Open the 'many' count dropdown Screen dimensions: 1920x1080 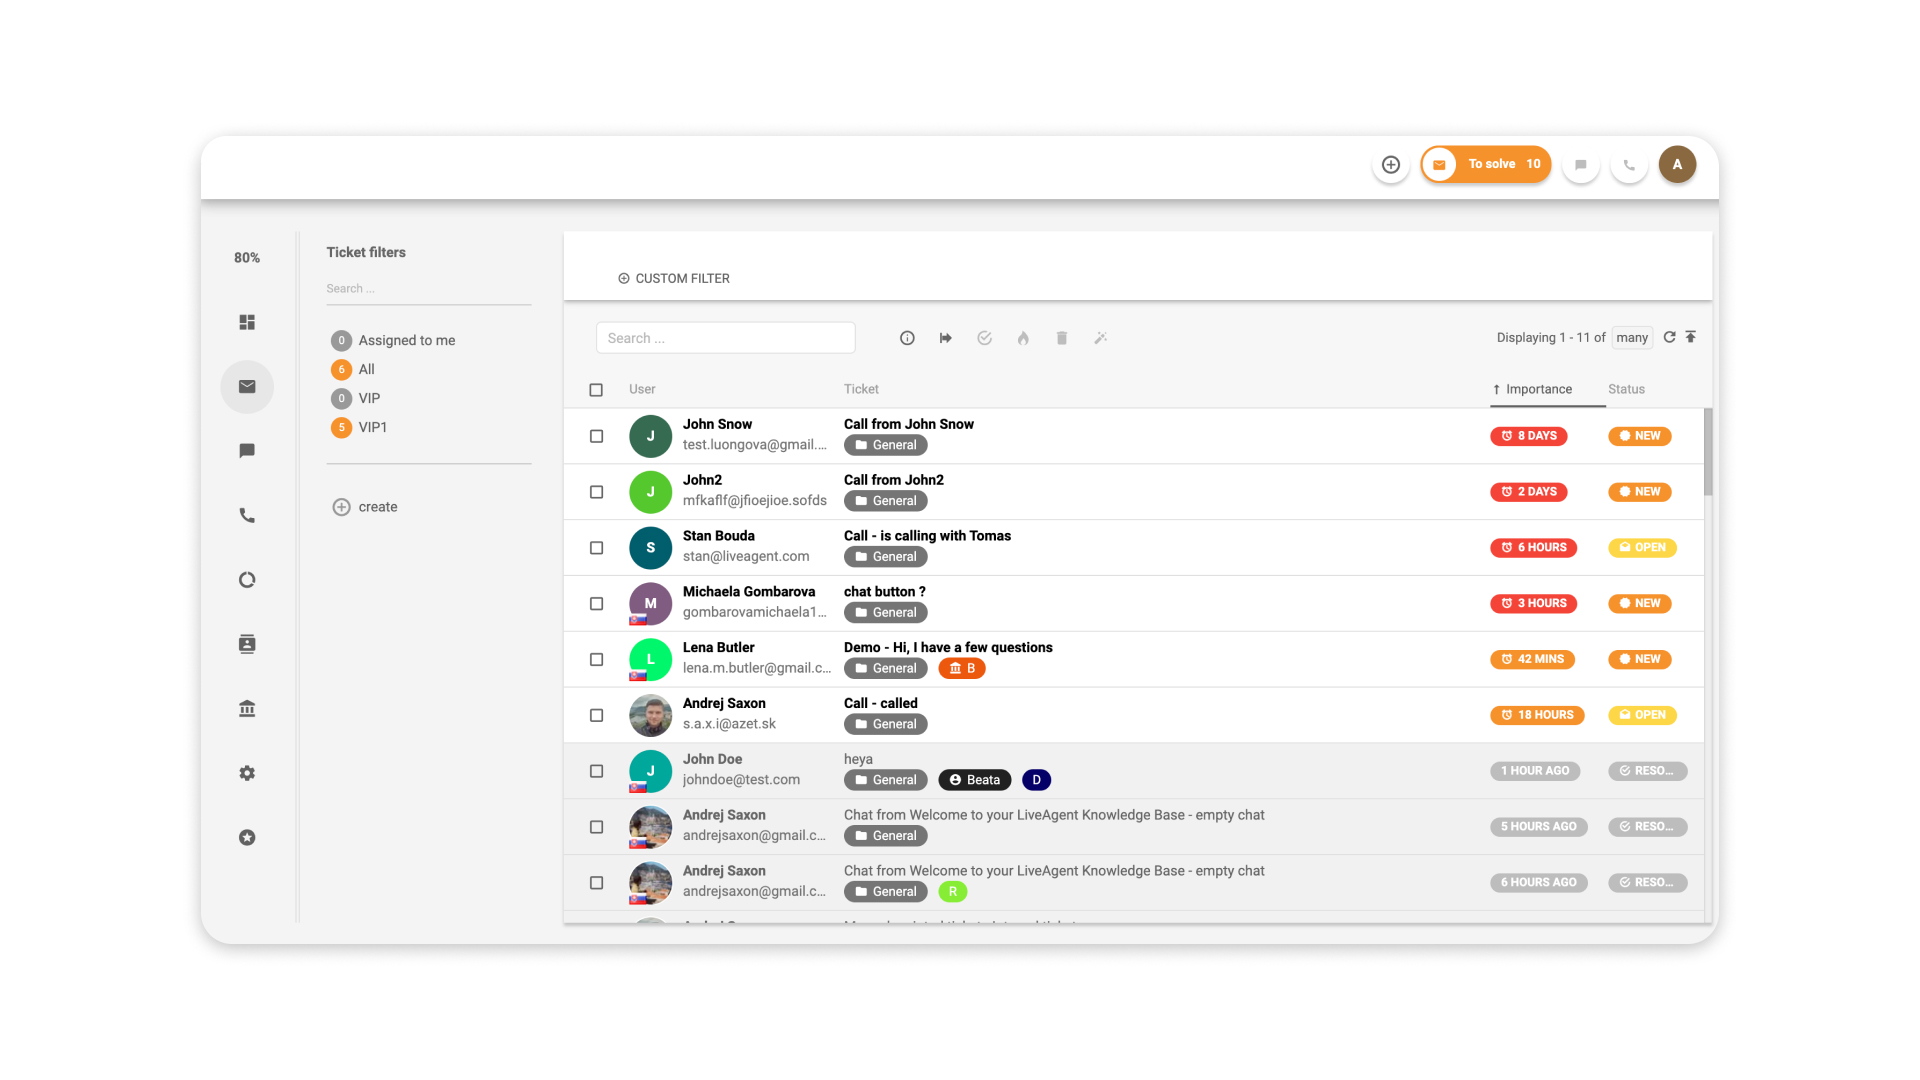tap(1631, 338)
